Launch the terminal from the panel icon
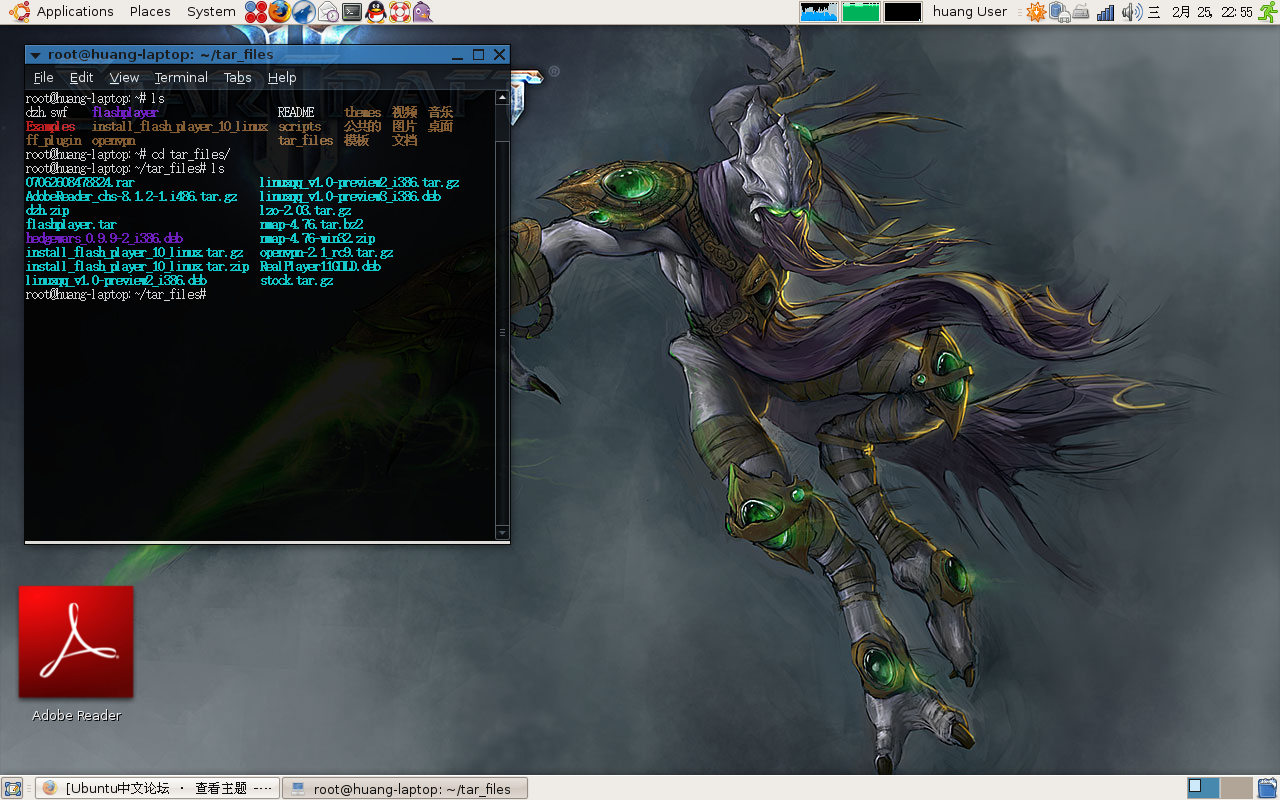1280x800 pixels. pyautogui.click(x=352, y=12)
